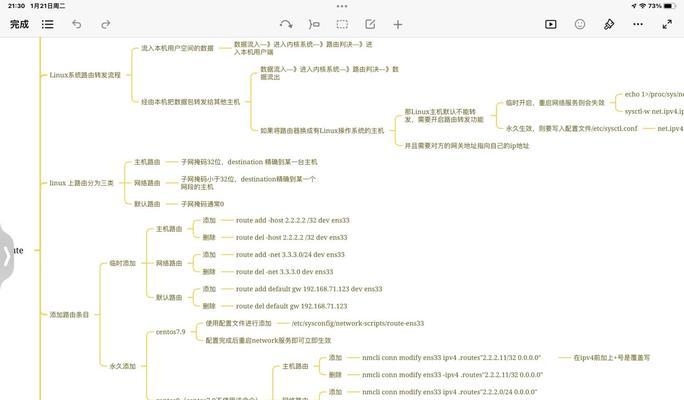Viewport: 684px width, 400px height.
Task: Select 配置完成后重启network服务即可立即生效 node
Action: tap(268, 340)
